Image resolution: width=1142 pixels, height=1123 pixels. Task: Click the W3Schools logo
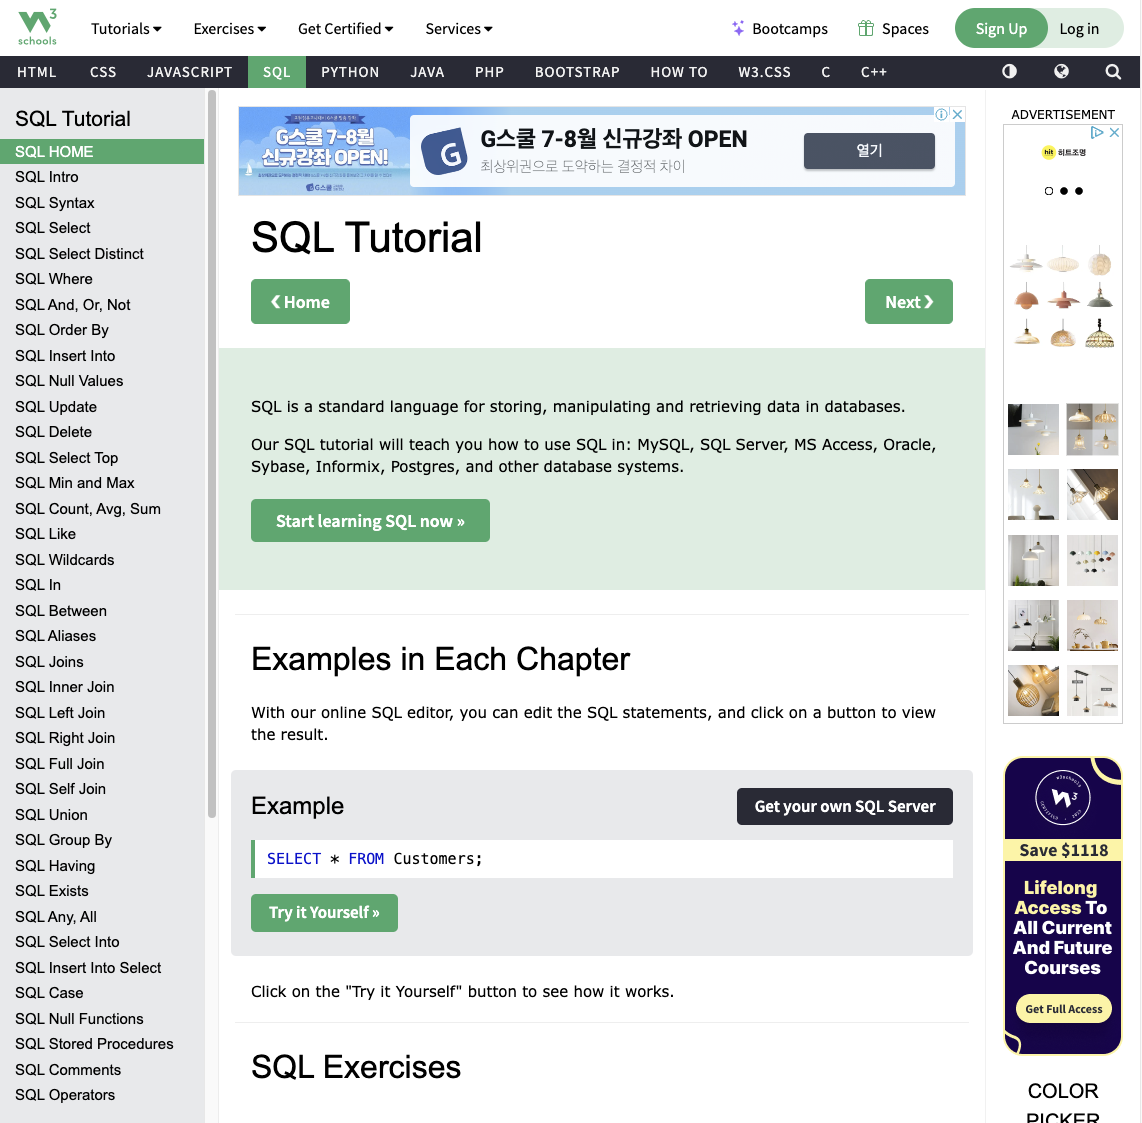37,28
